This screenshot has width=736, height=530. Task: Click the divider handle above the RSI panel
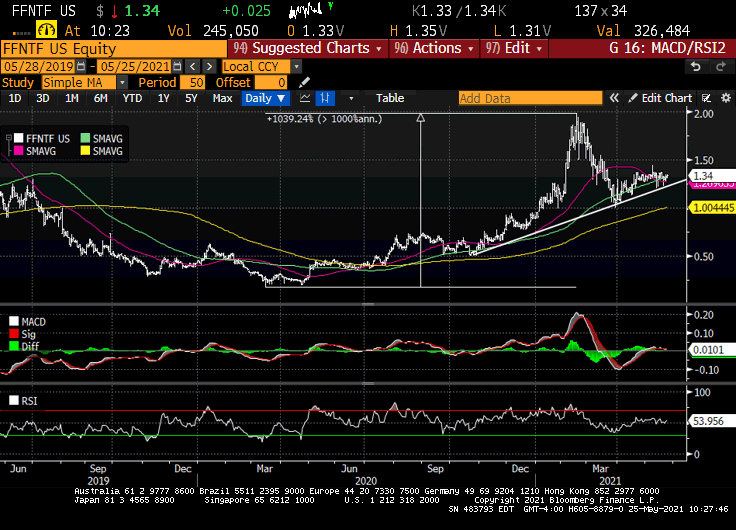368,383
